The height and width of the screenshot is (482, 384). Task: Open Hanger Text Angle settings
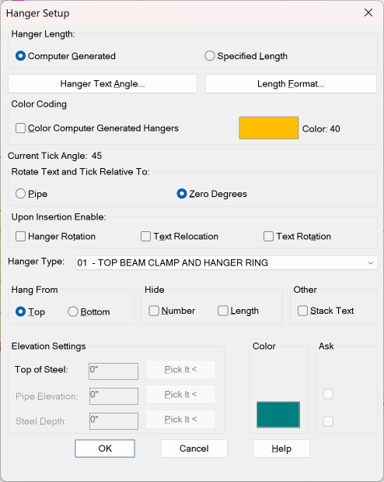tap(103, 84)
